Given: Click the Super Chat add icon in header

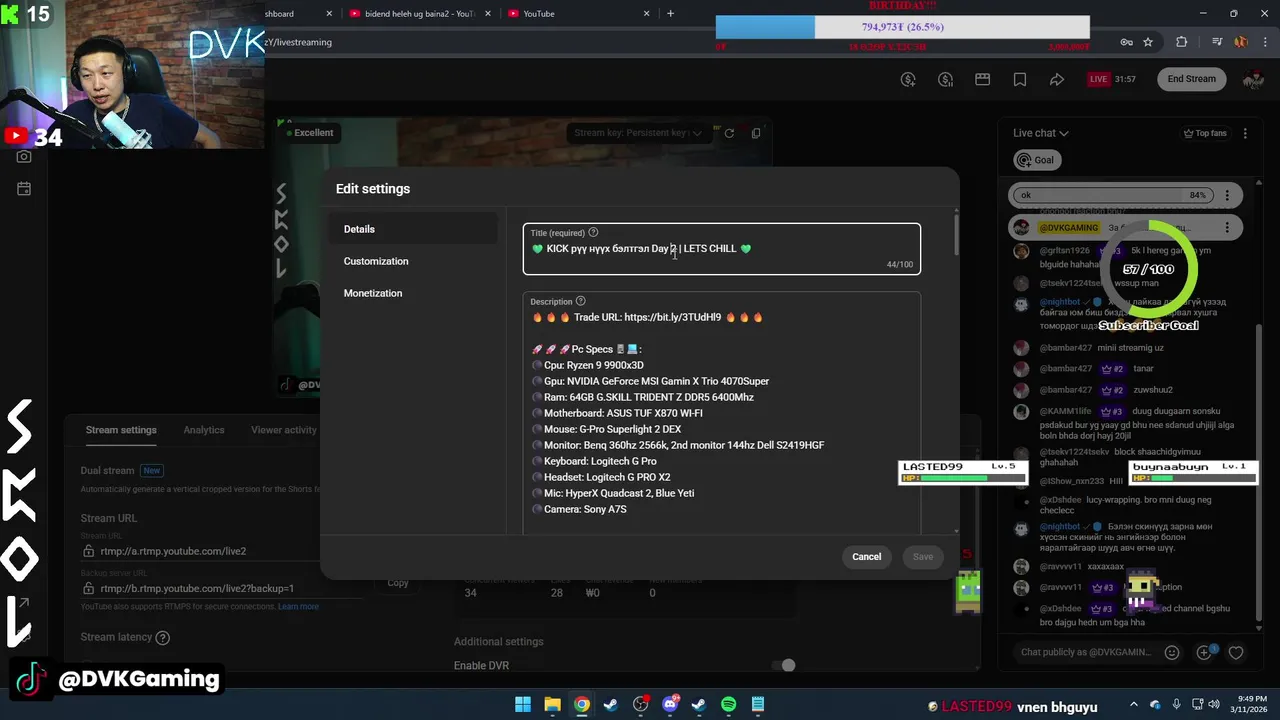Looking at the screenshot, I should (908, 79).
